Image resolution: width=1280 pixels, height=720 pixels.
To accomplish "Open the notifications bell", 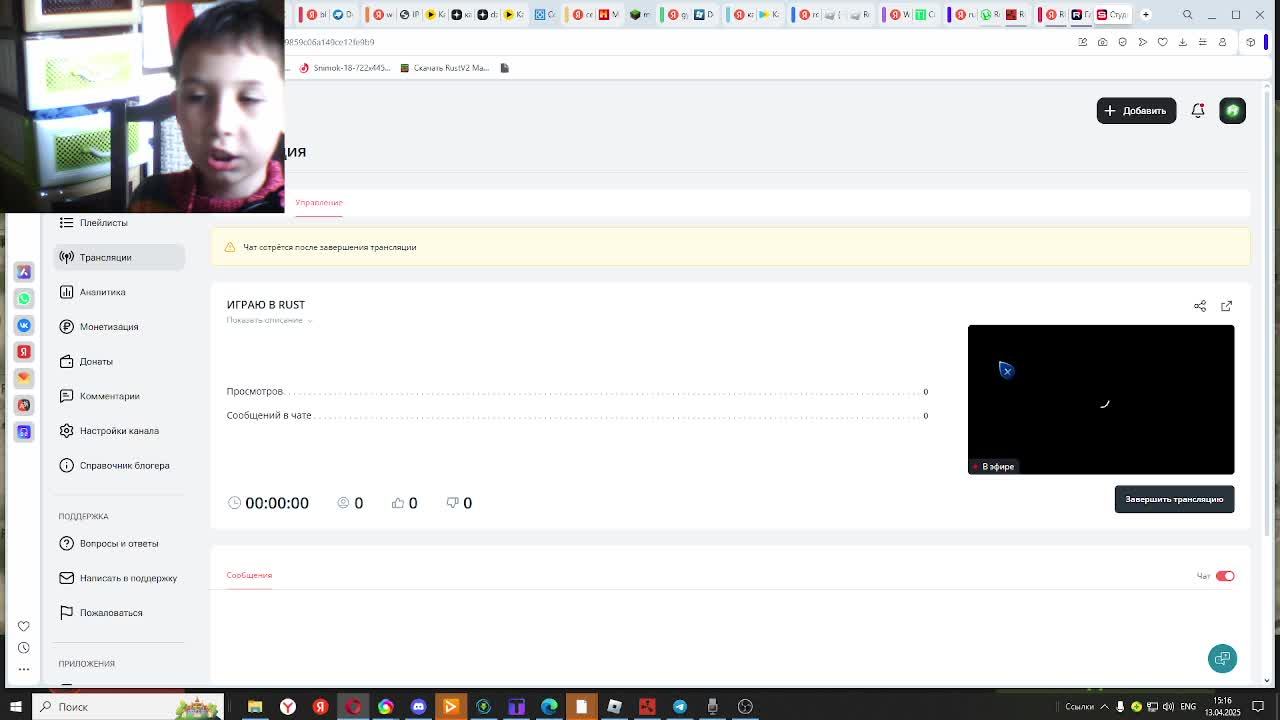I will [x=1198, y=111].
